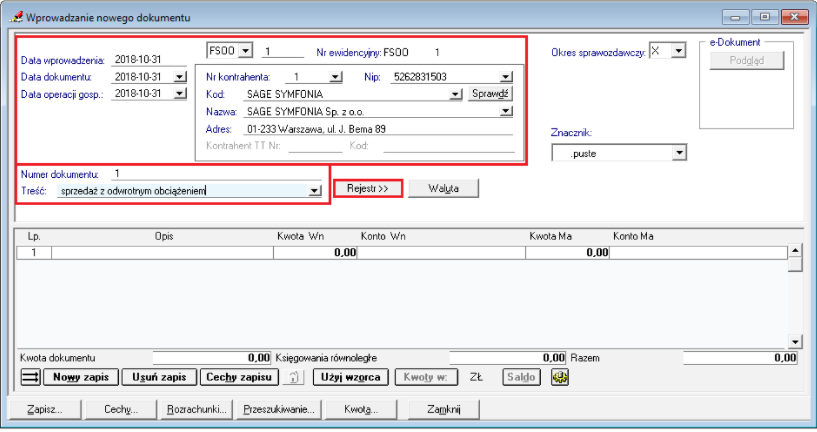The width and height of the screenshot is (817, 432).
Task: Open the Znacznik dropdown
Action: (679, 153)
